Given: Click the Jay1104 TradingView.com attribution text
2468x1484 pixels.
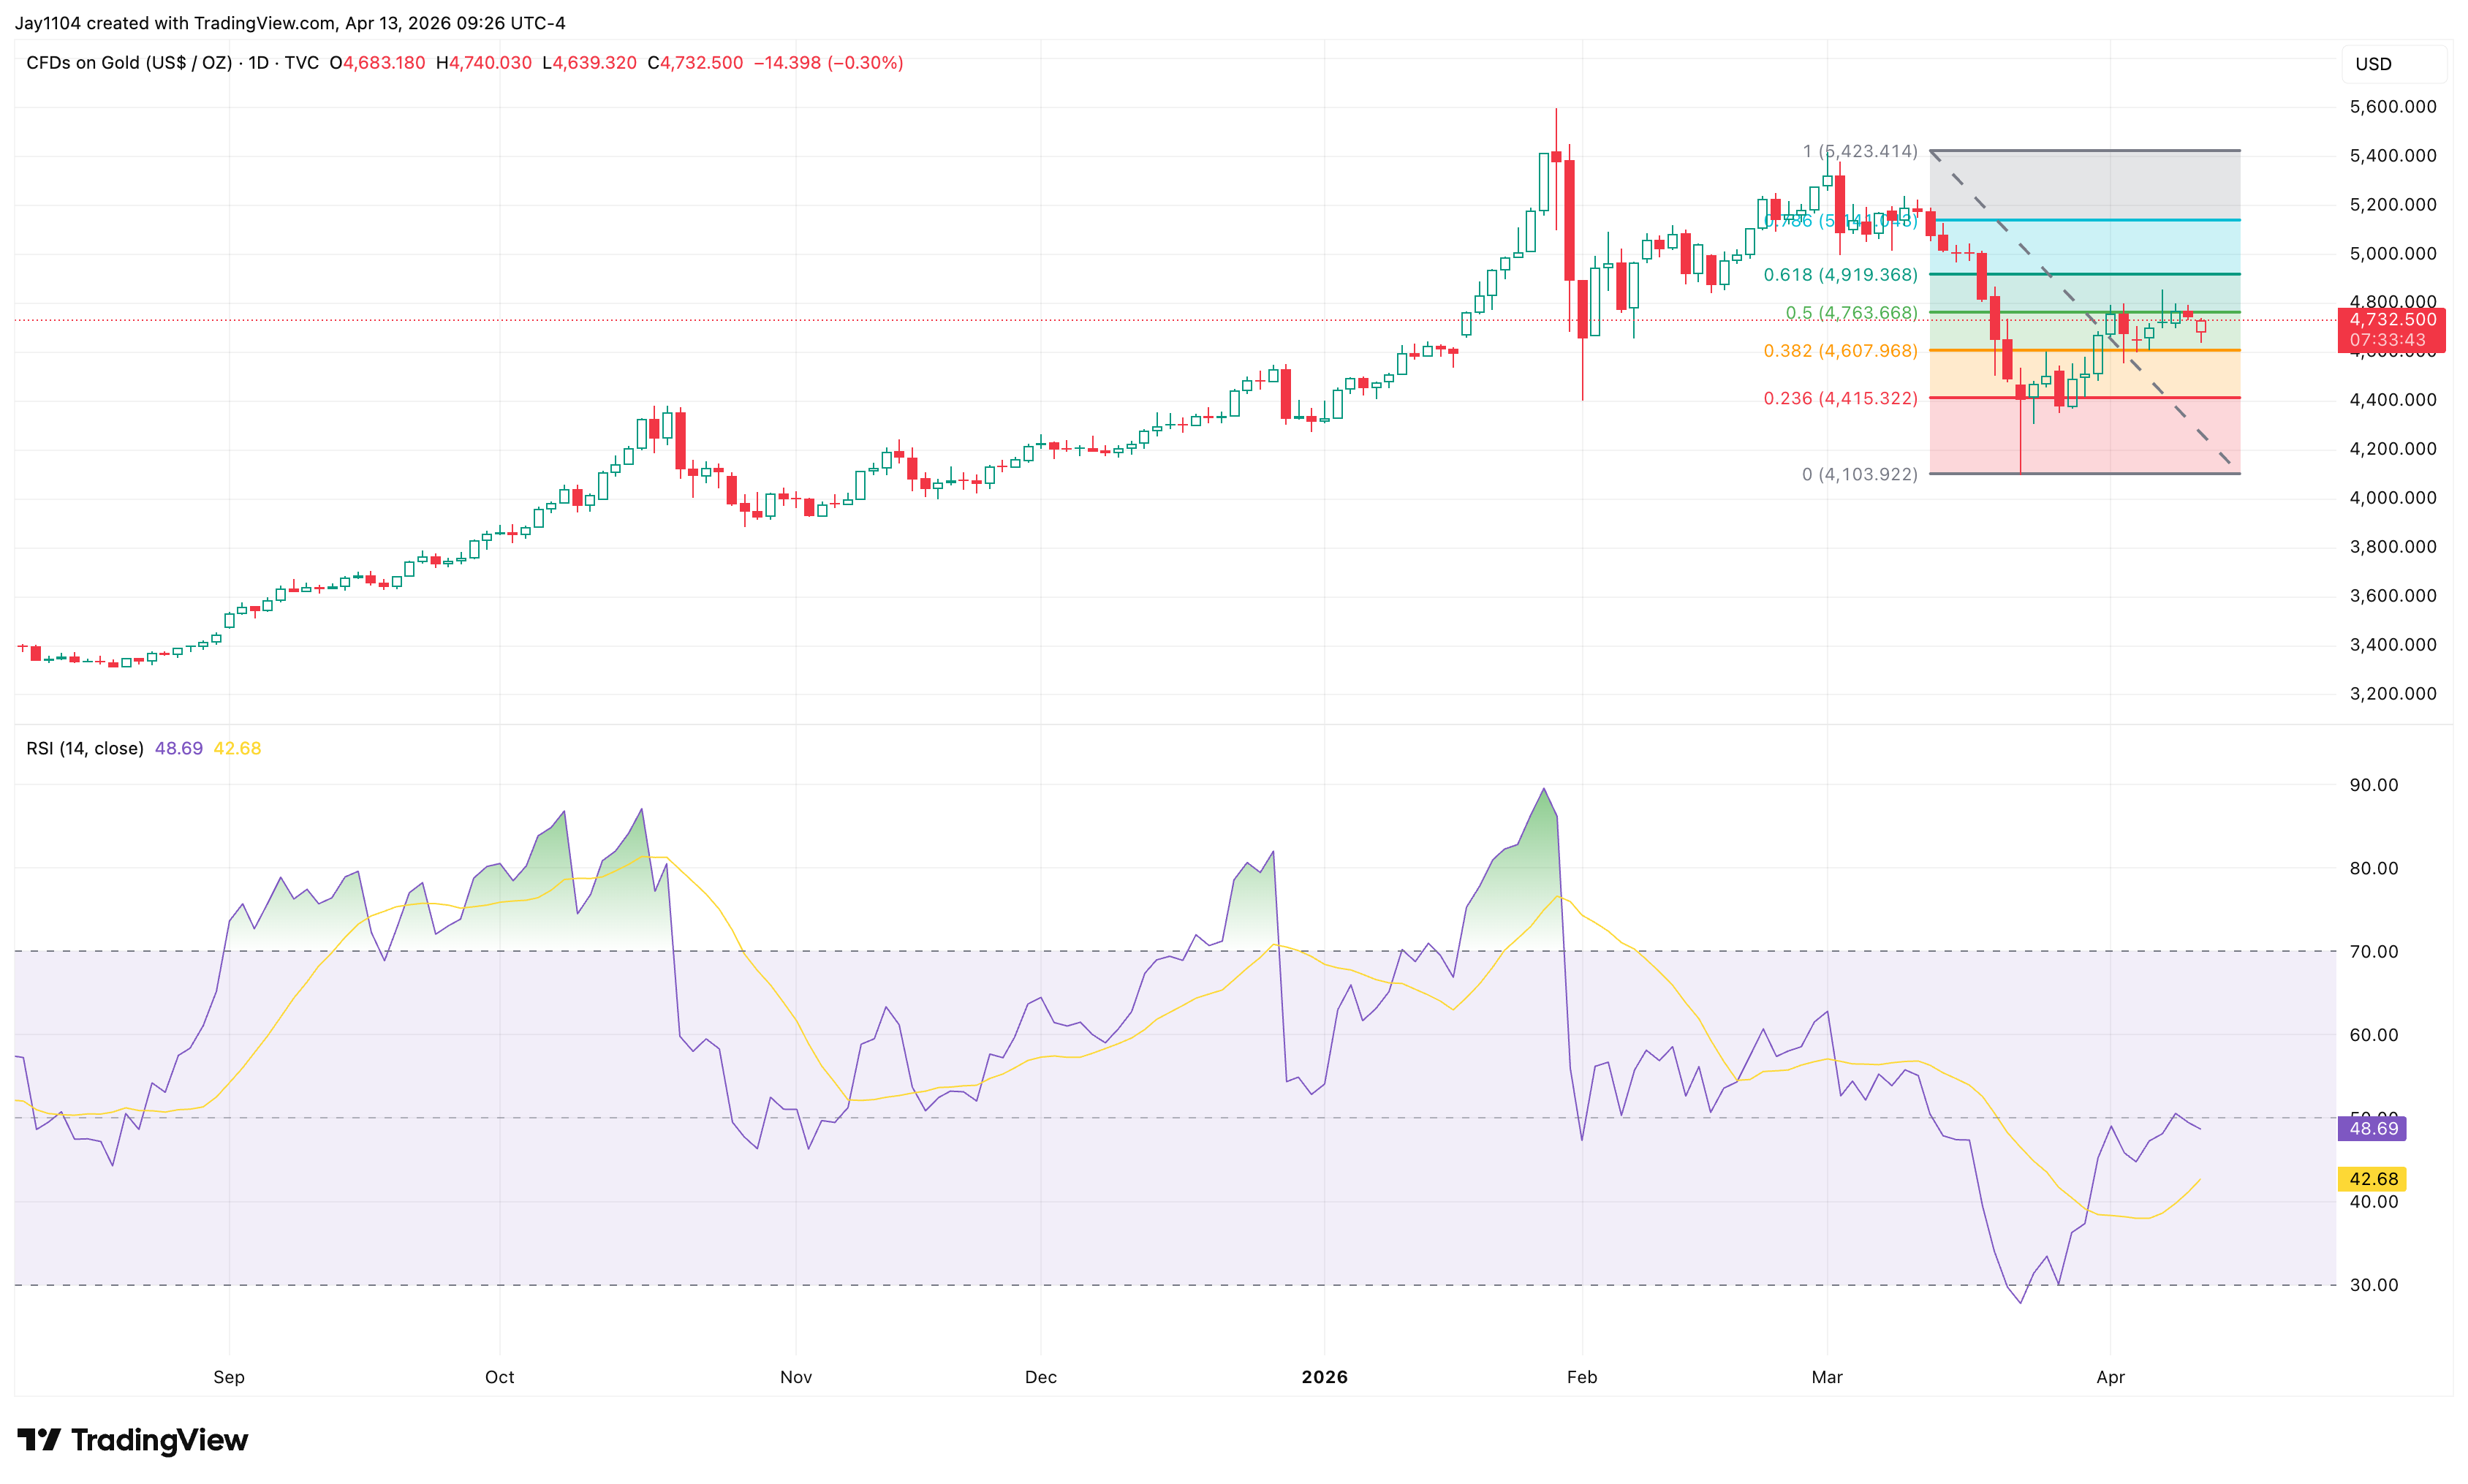Looking at the screenshot, I should 290,22.
